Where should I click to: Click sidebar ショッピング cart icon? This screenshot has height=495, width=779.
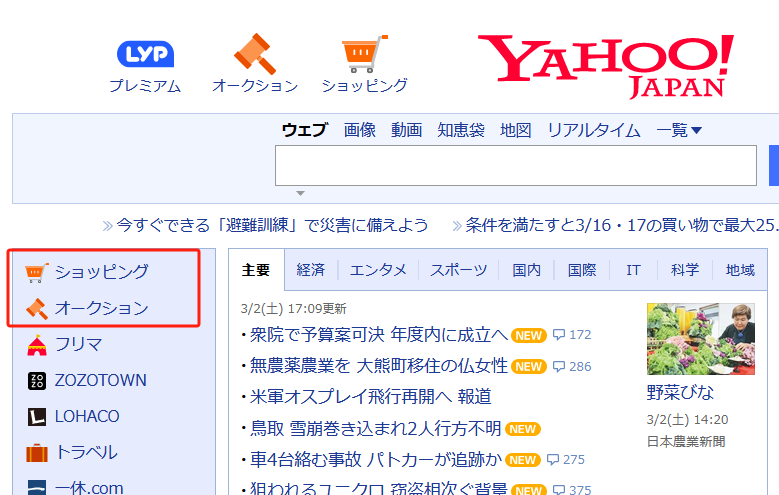[x=37, y=272]
